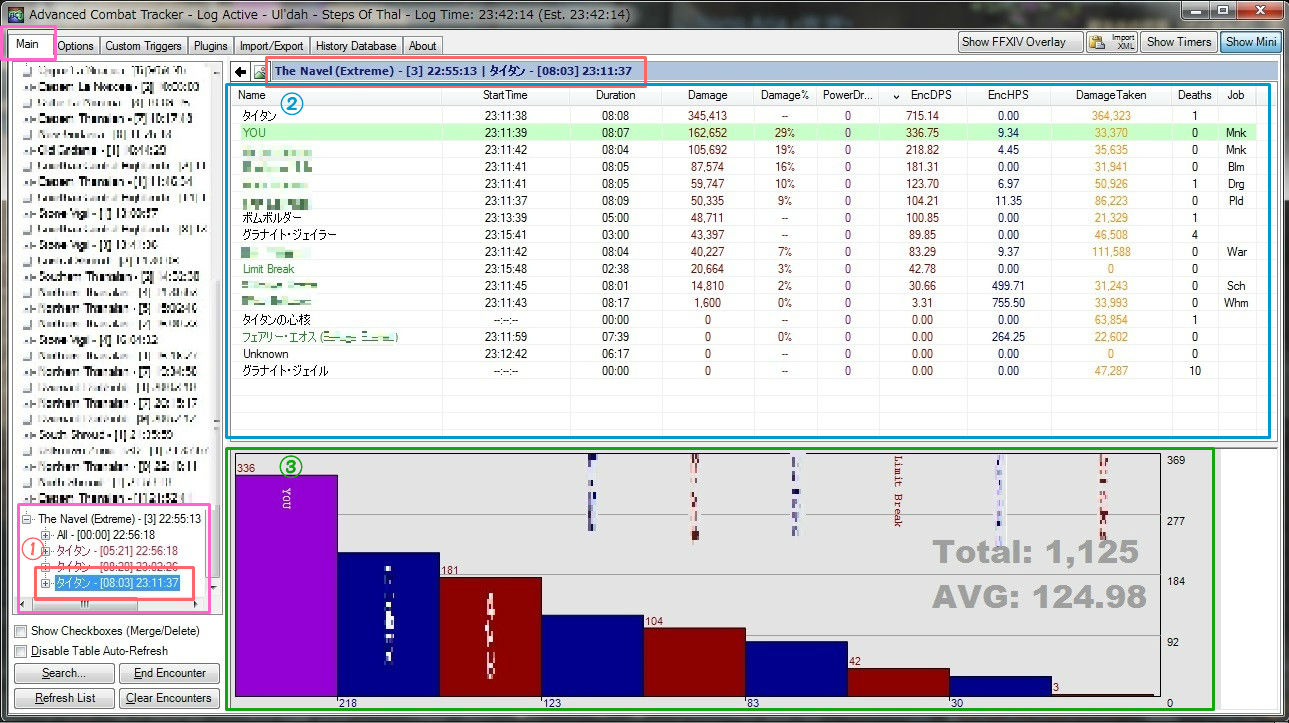Expand the タイタン [05:21] 22:56:18 node
The image size is (1289, 723).
click(45, 551)
